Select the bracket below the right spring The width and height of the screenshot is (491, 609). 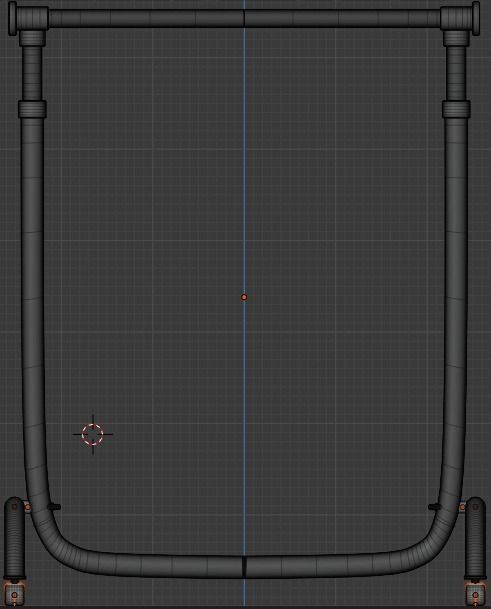475,593
